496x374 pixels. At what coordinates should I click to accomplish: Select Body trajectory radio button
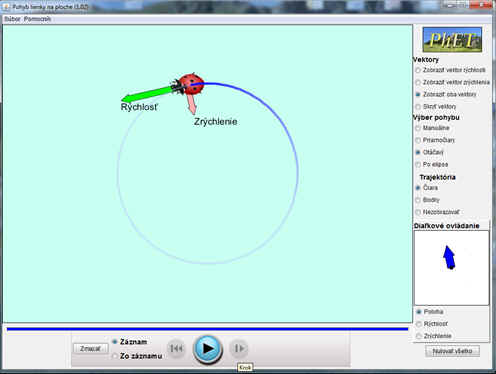point(418,200)
